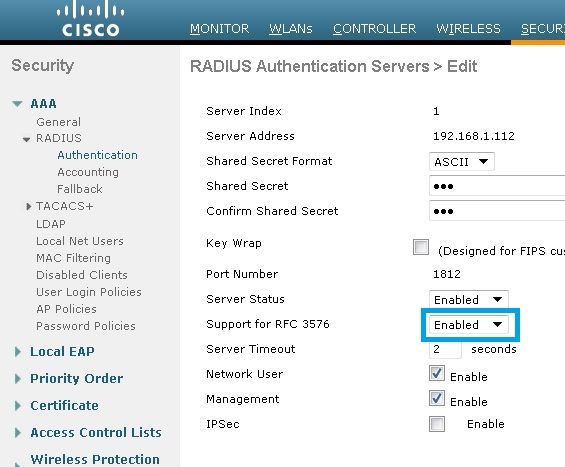This screenshot has height=467, width=565.
Task: Open AP Policies
Action: (66, 309)
